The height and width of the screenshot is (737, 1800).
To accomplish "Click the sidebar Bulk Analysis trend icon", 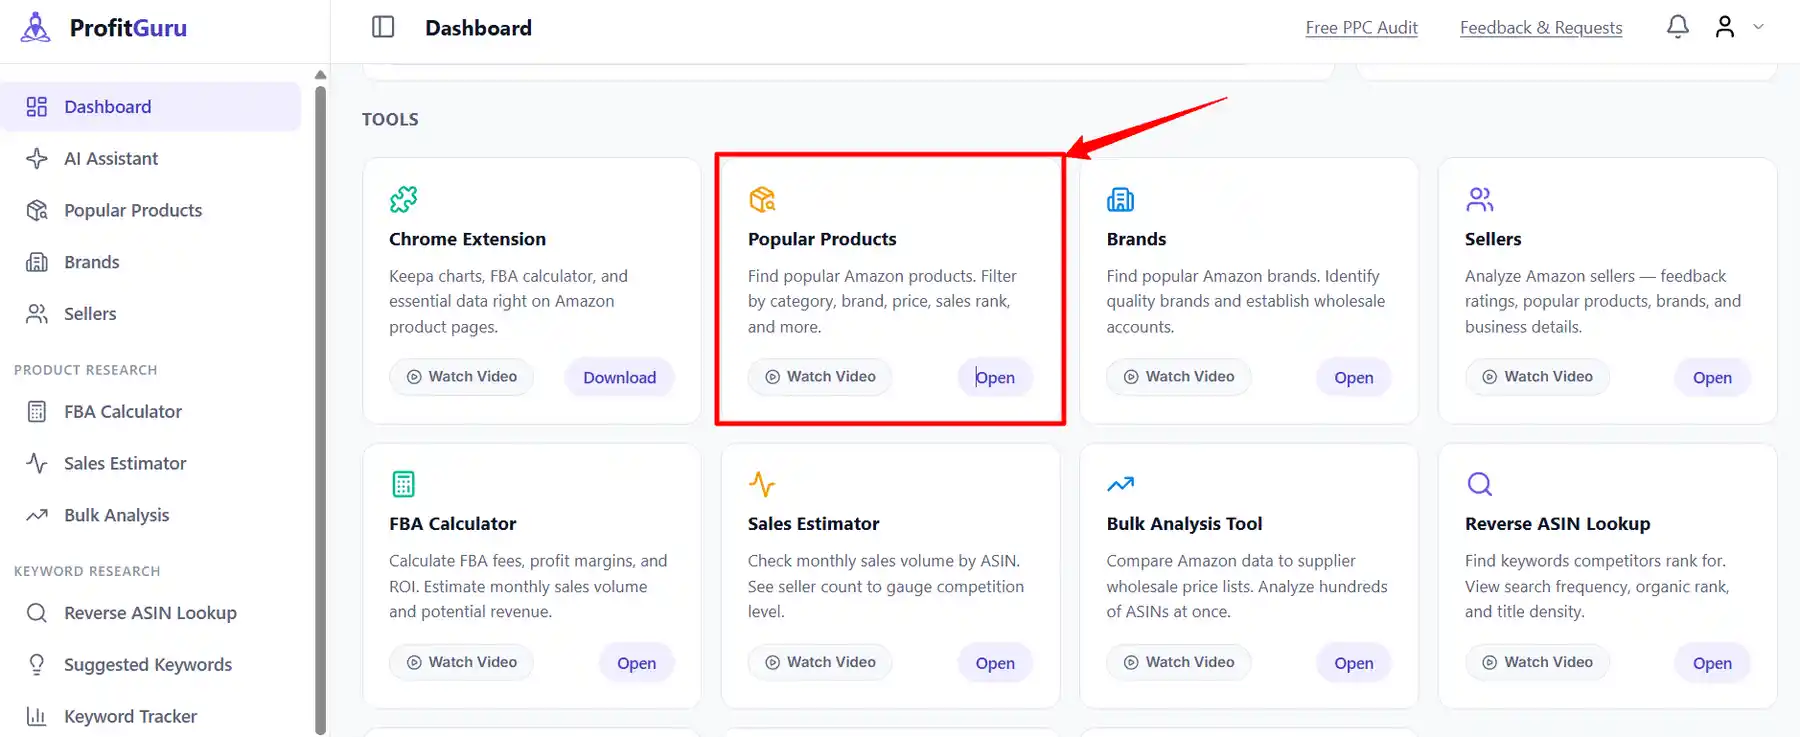I will pyautogui.click(x=37, y=515).
